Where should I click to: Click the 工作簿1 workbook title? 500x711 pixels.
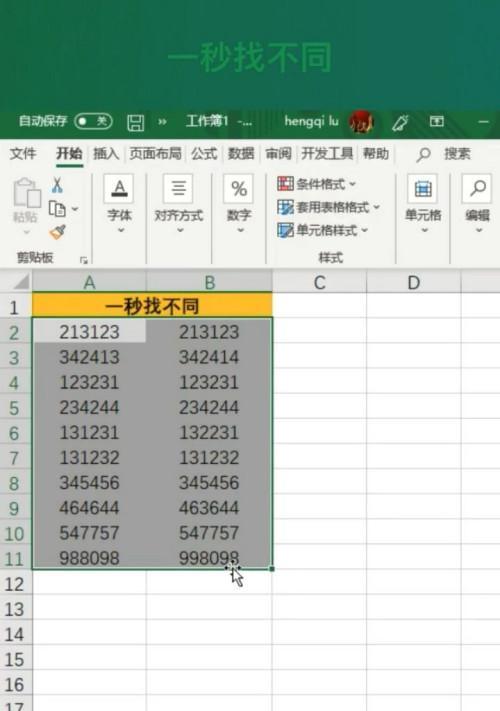(x=207, y=121)
